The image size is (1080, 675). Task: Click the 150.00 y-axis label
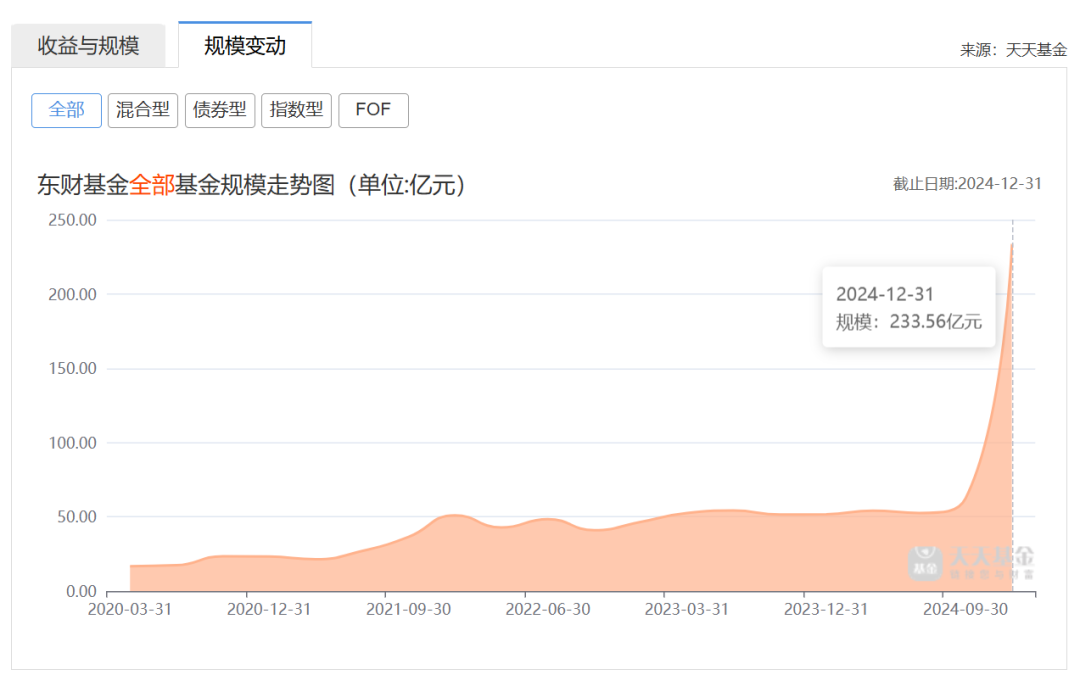72,368
